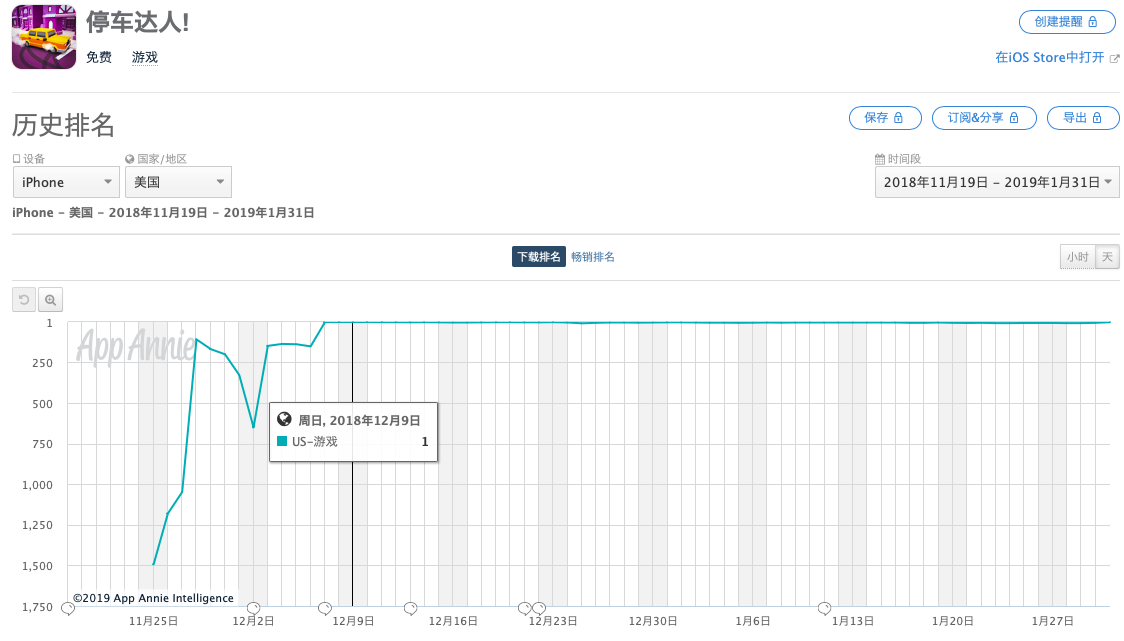This screenshot has height=641, width=1124.
Task: Open the date range picker dropdown
Action: [x=997, y=182]
